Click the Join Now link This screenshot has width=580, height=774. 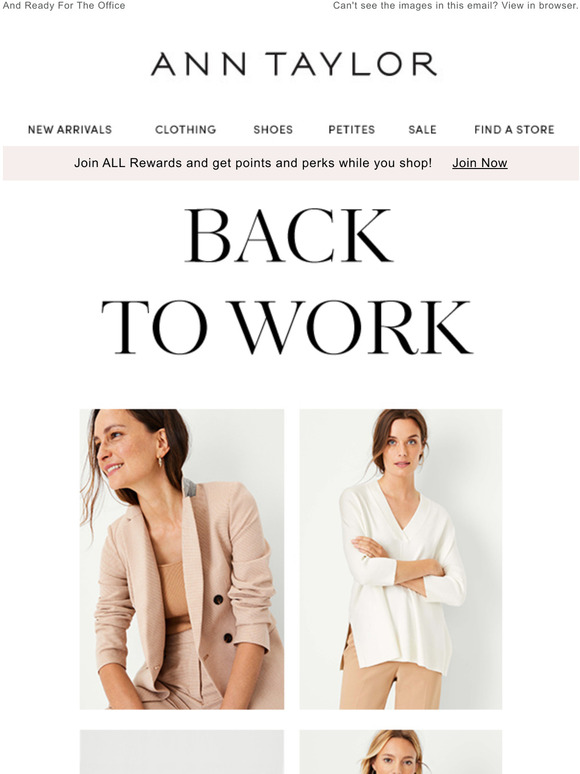pos(480,163)
